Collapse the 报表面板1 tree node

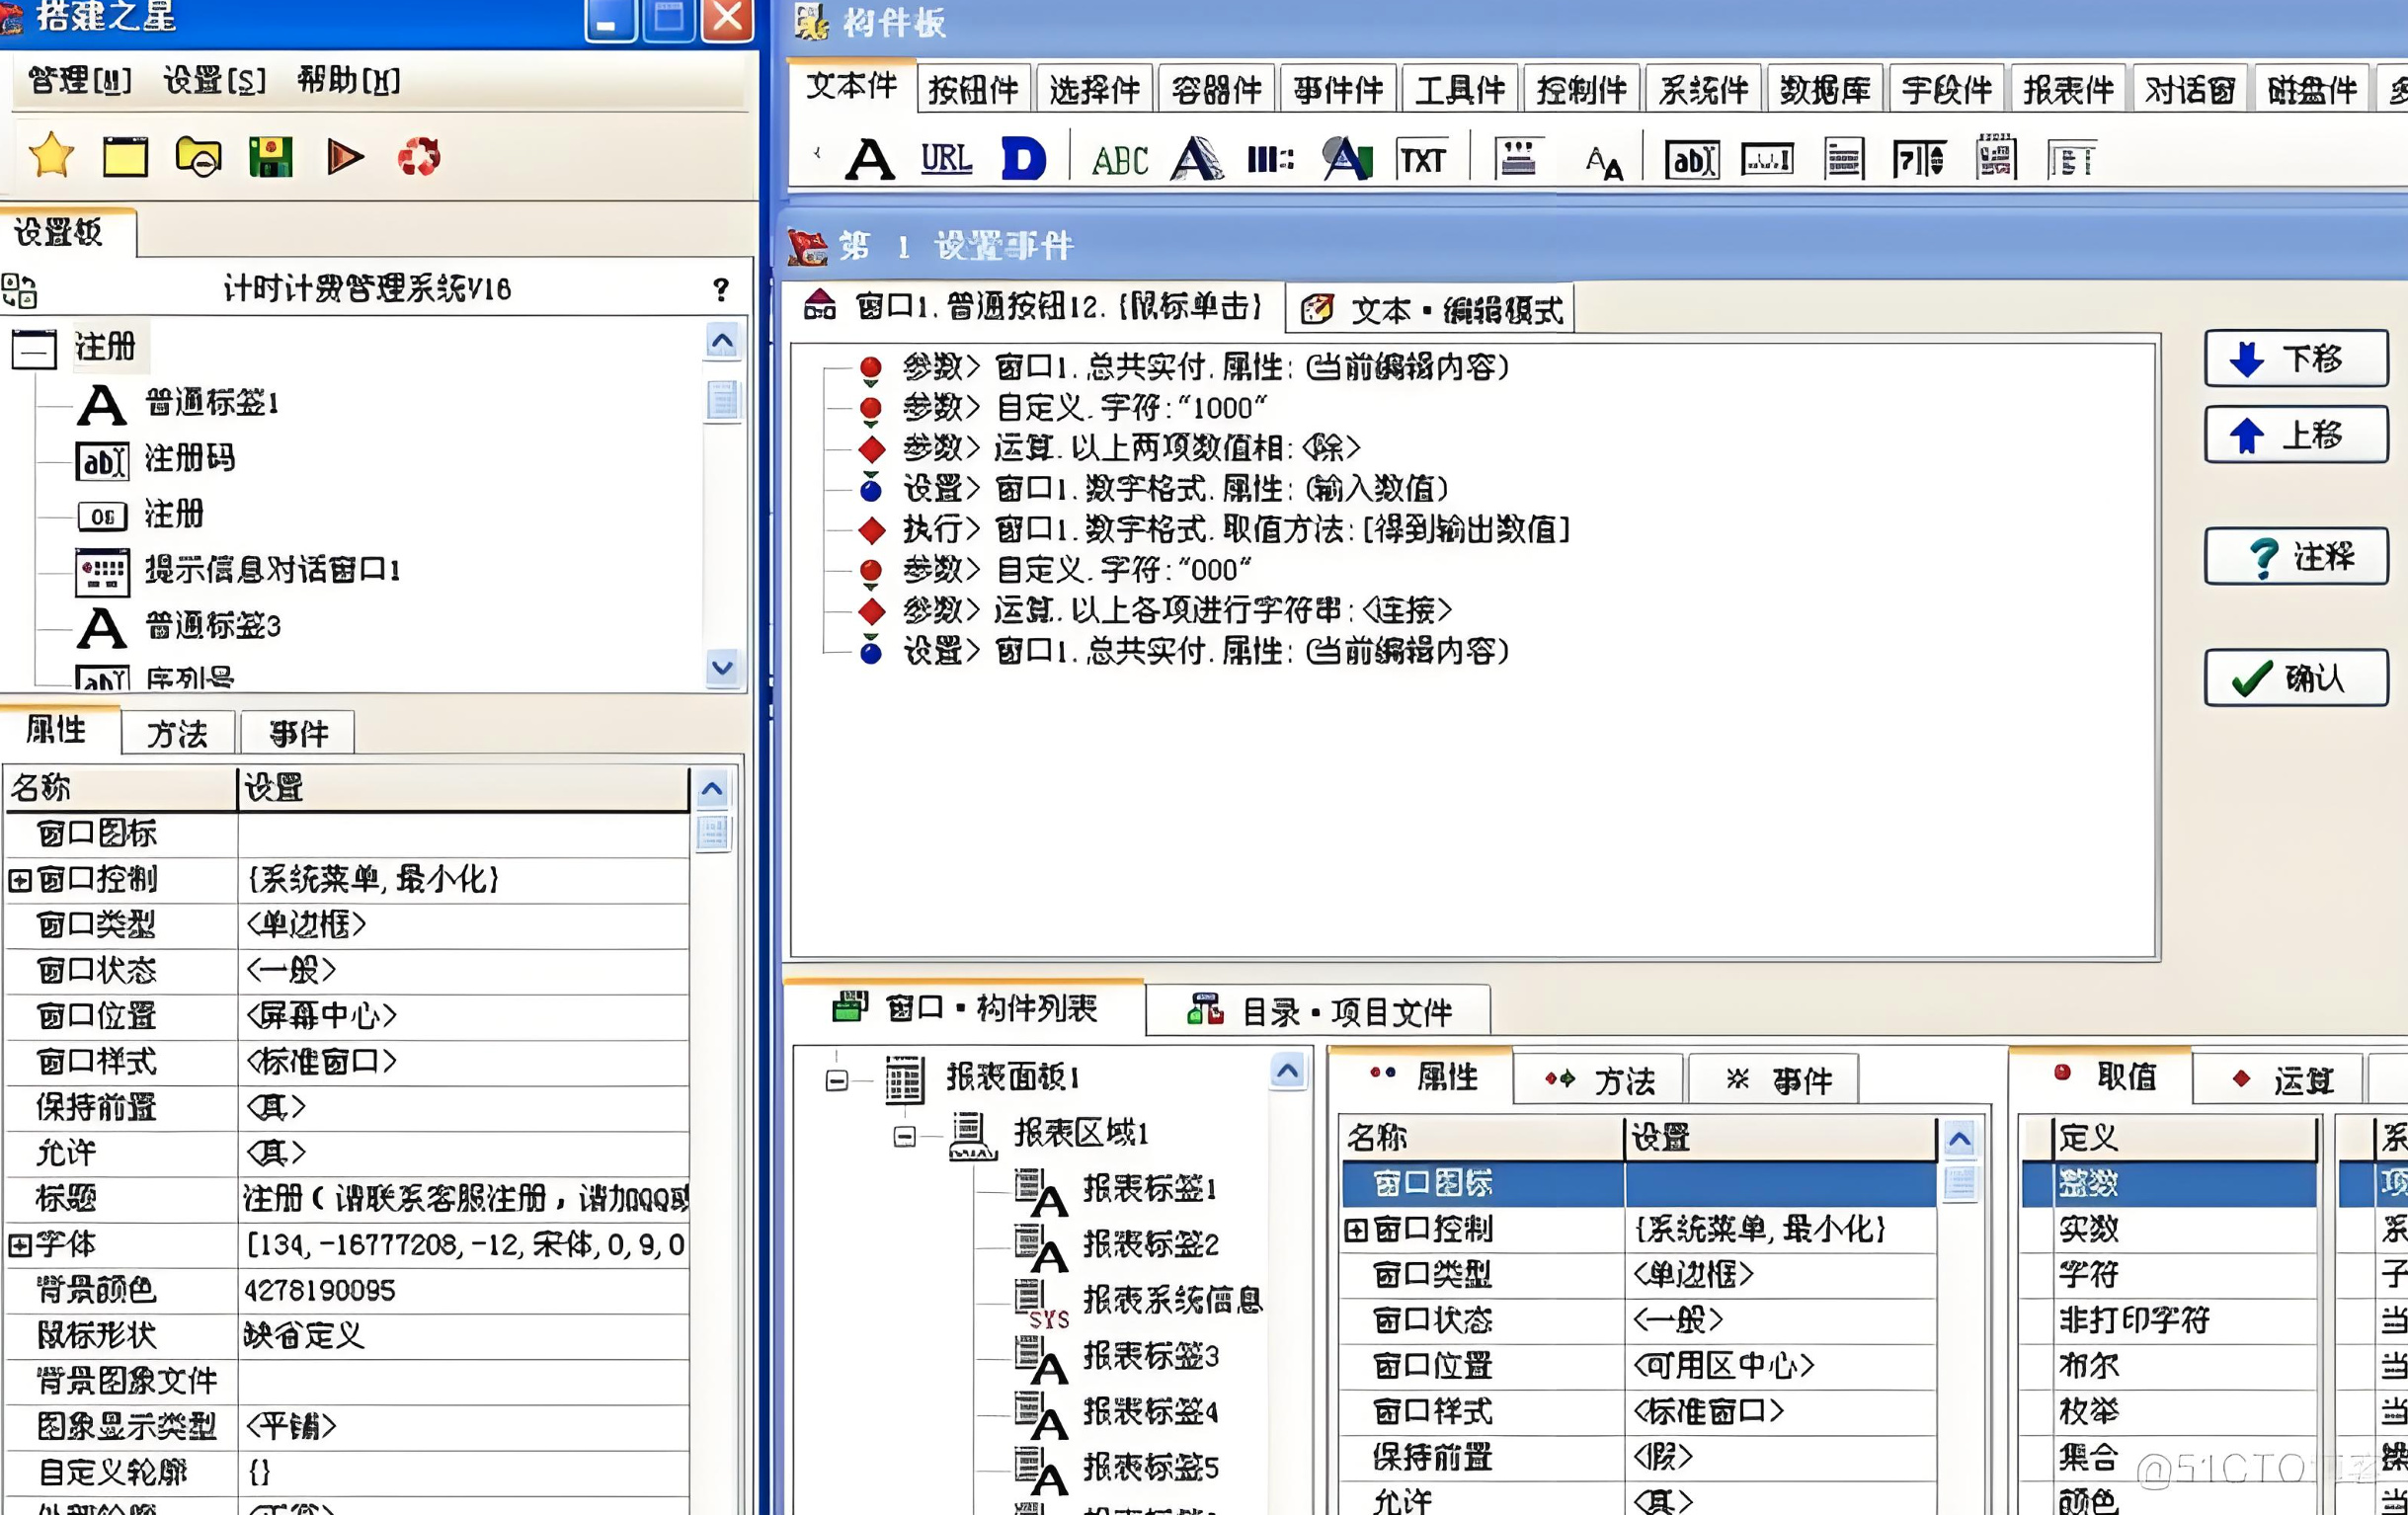pos(837,1080)
